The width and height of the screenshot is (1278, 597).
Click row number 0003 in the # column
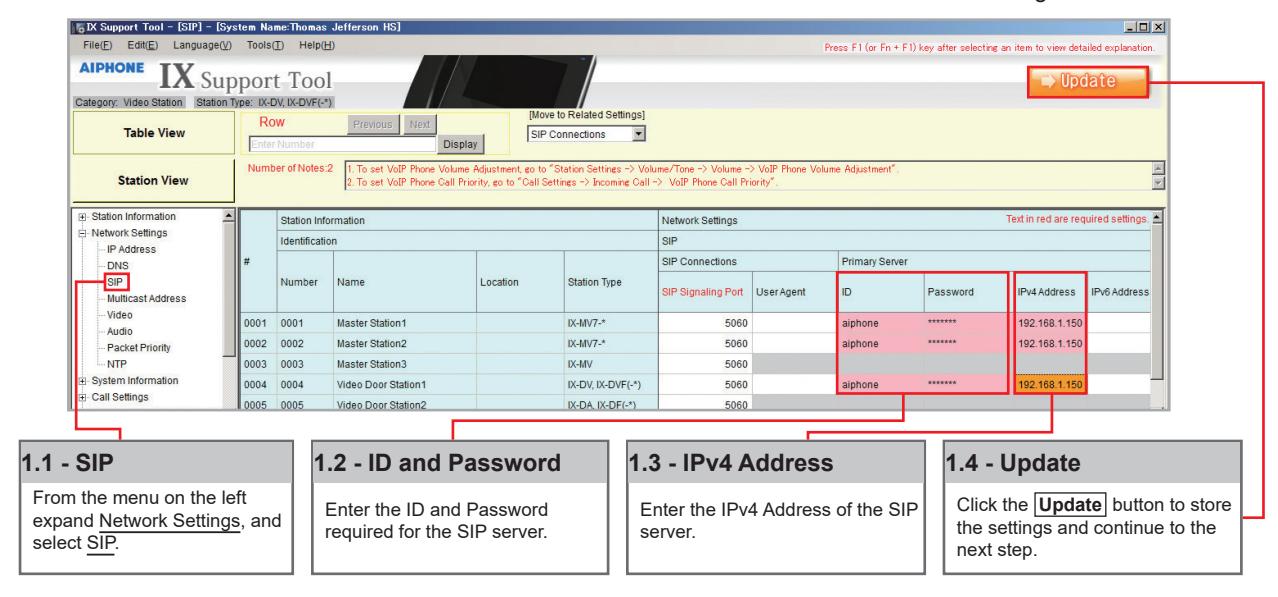click(x=257, y=362)
